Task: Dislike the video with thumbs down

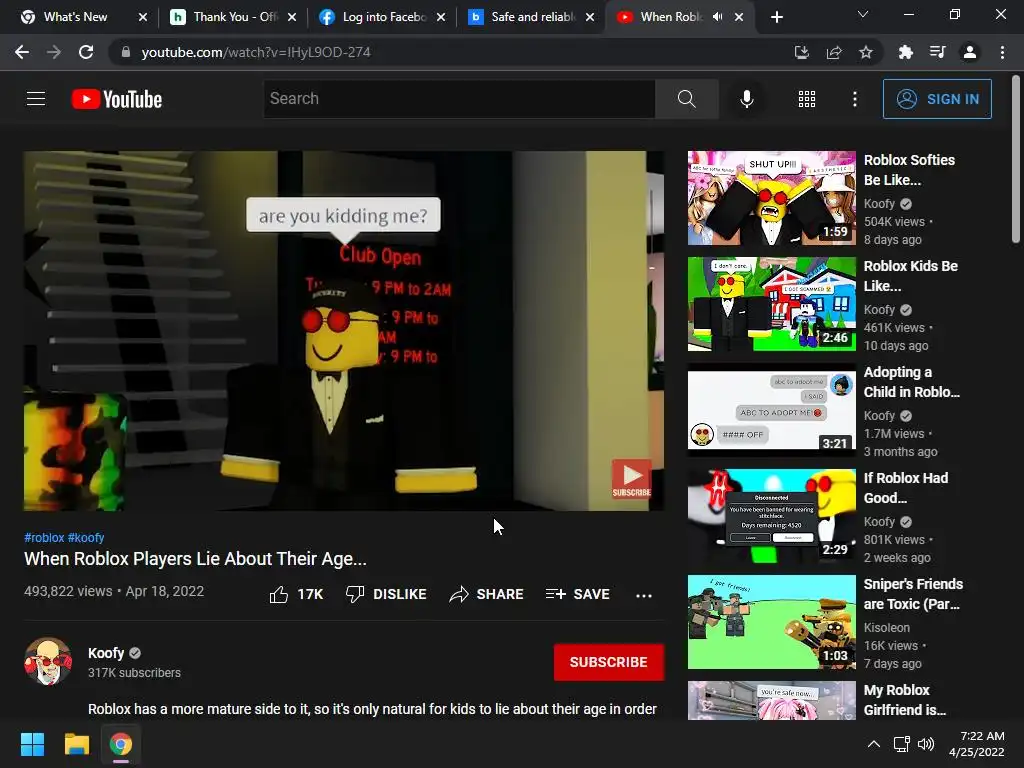Action: [x=386, y=594]
